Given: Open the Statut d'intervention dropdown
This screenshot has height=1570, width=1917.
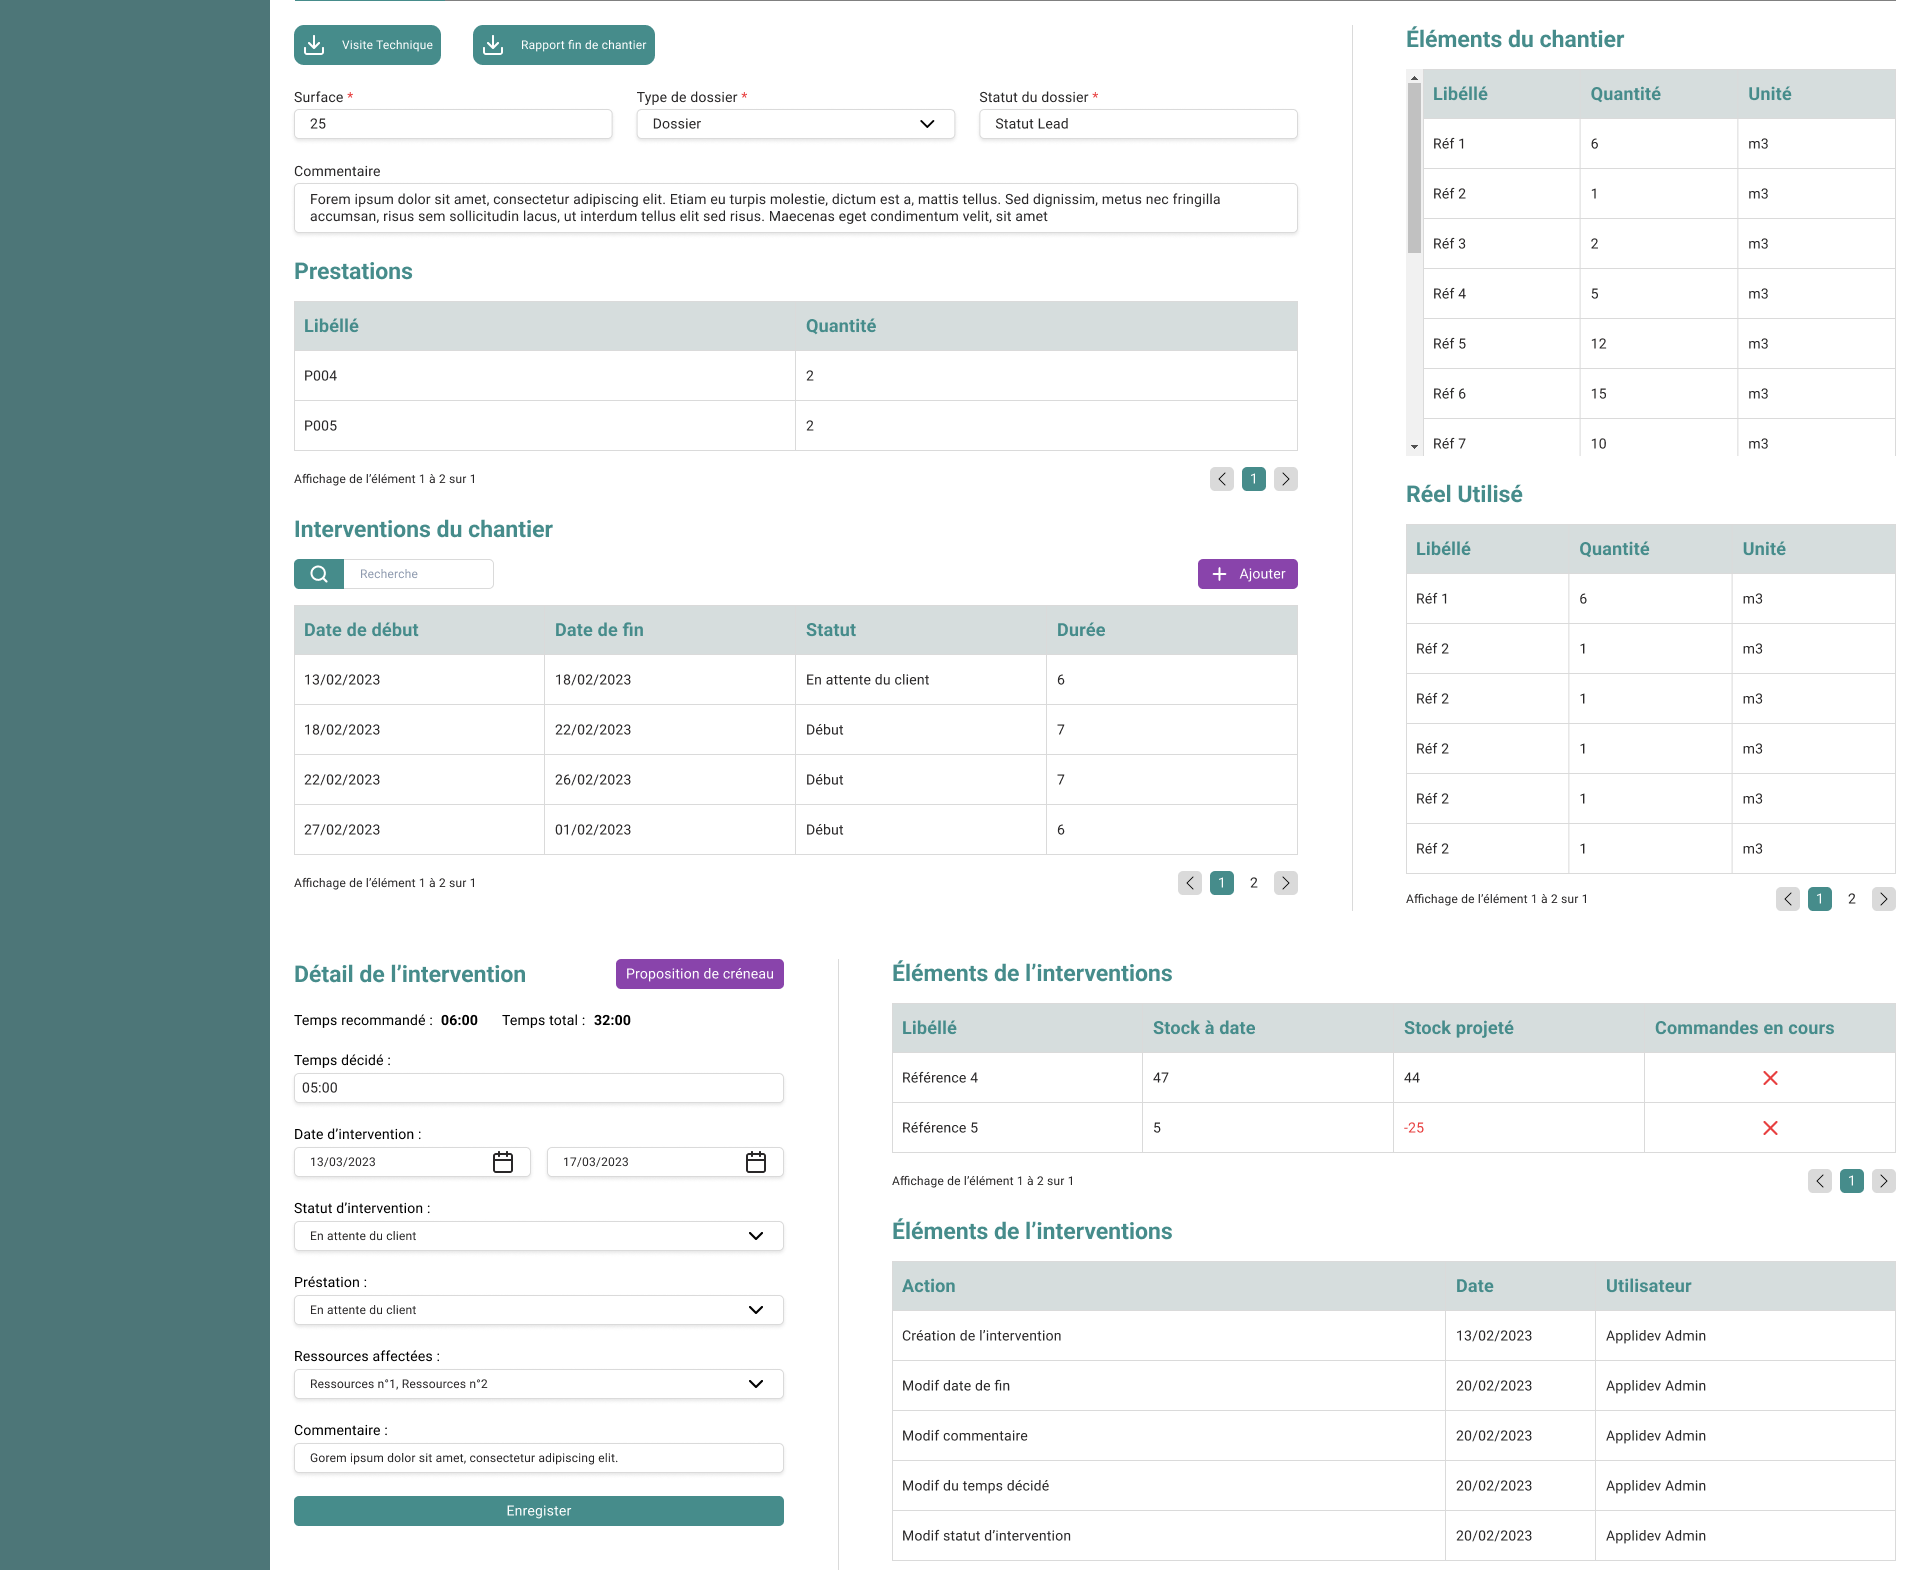Looking at the screenshot, I should tap(756, 1236).
